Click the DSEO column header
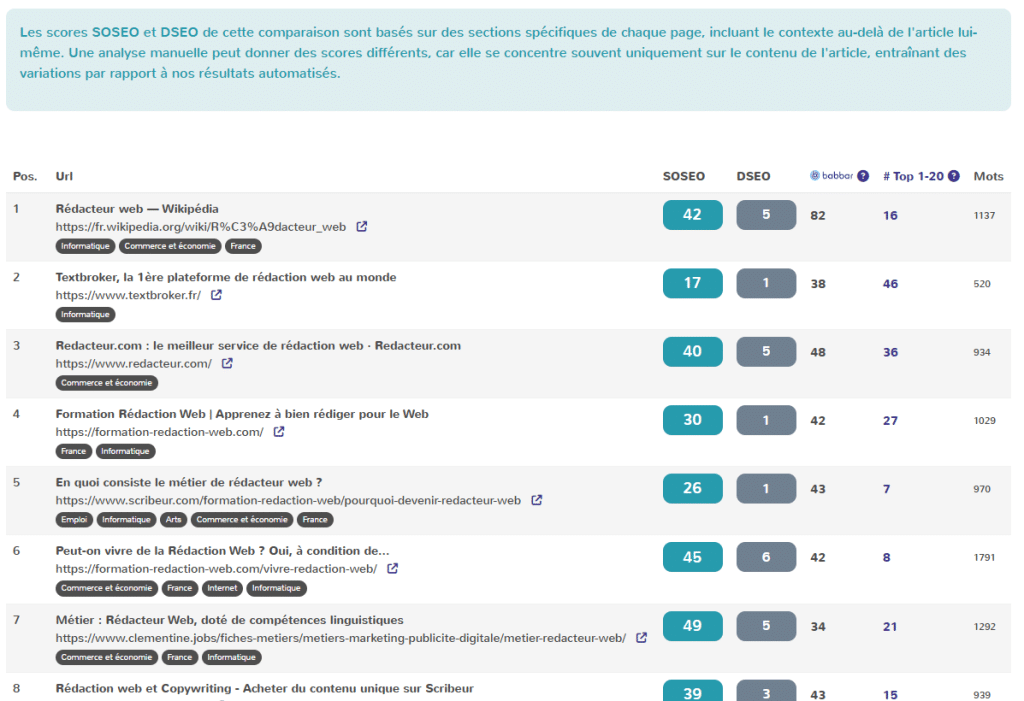The image size is (1024, 701). tap(753, 176)
